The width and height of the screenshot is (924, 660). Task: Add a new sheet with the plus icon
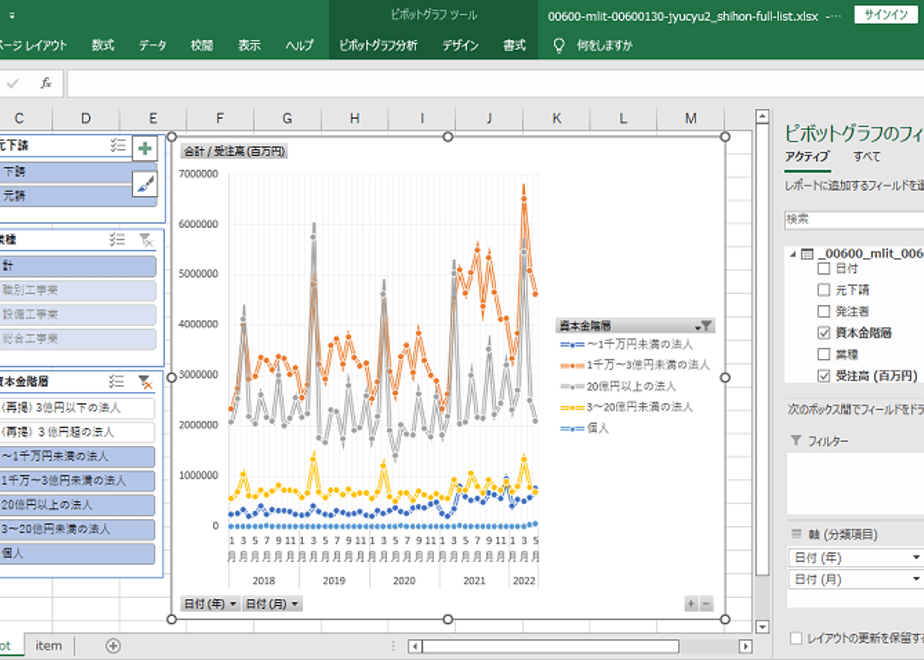(x=113, y=646)
